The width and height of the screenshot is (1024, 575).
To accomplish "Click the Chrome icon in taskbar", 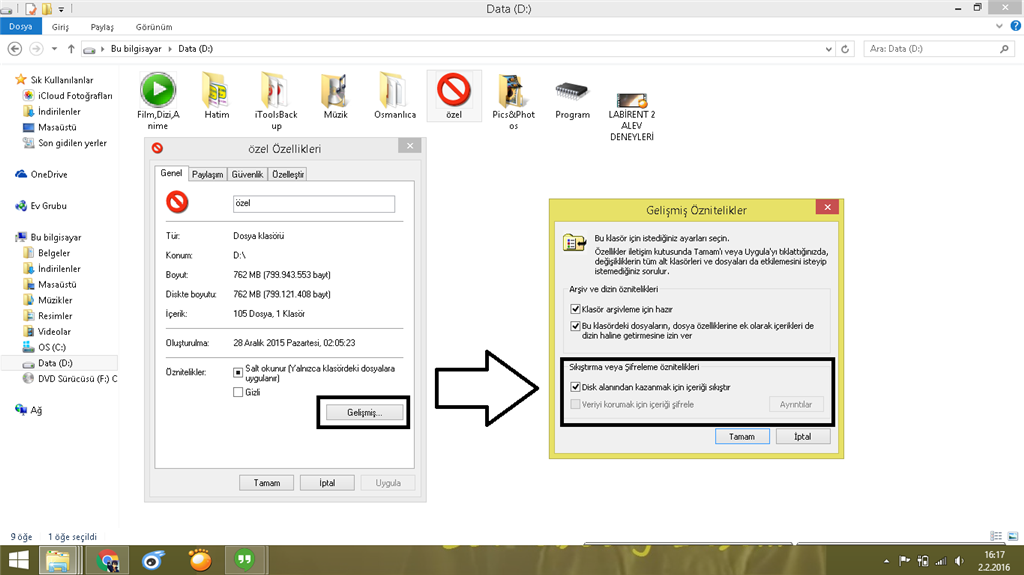I will click(108, 560).
